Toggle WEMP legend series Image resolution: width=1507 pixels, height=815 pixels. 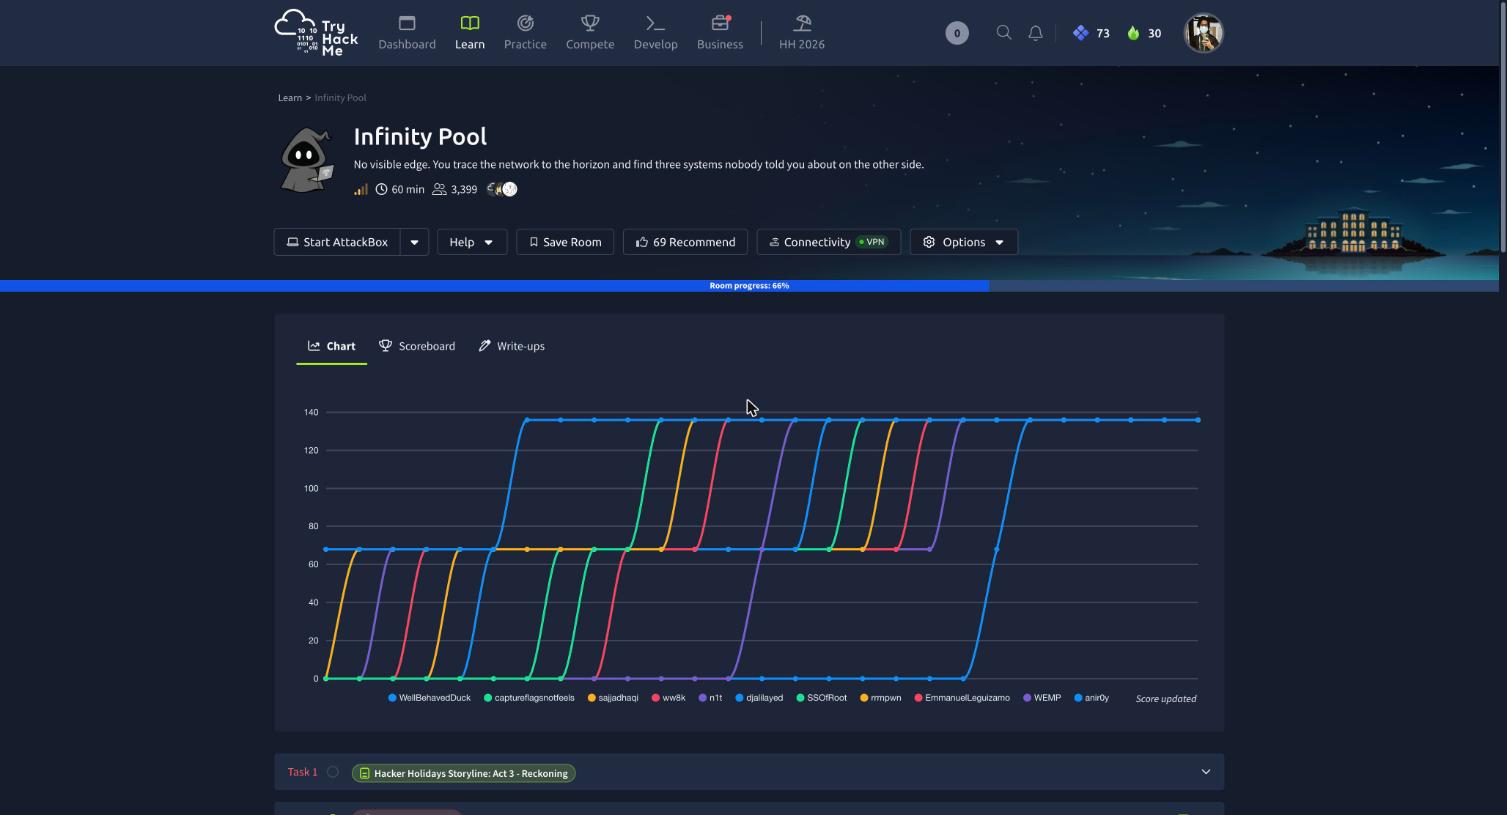point(1041,698)
